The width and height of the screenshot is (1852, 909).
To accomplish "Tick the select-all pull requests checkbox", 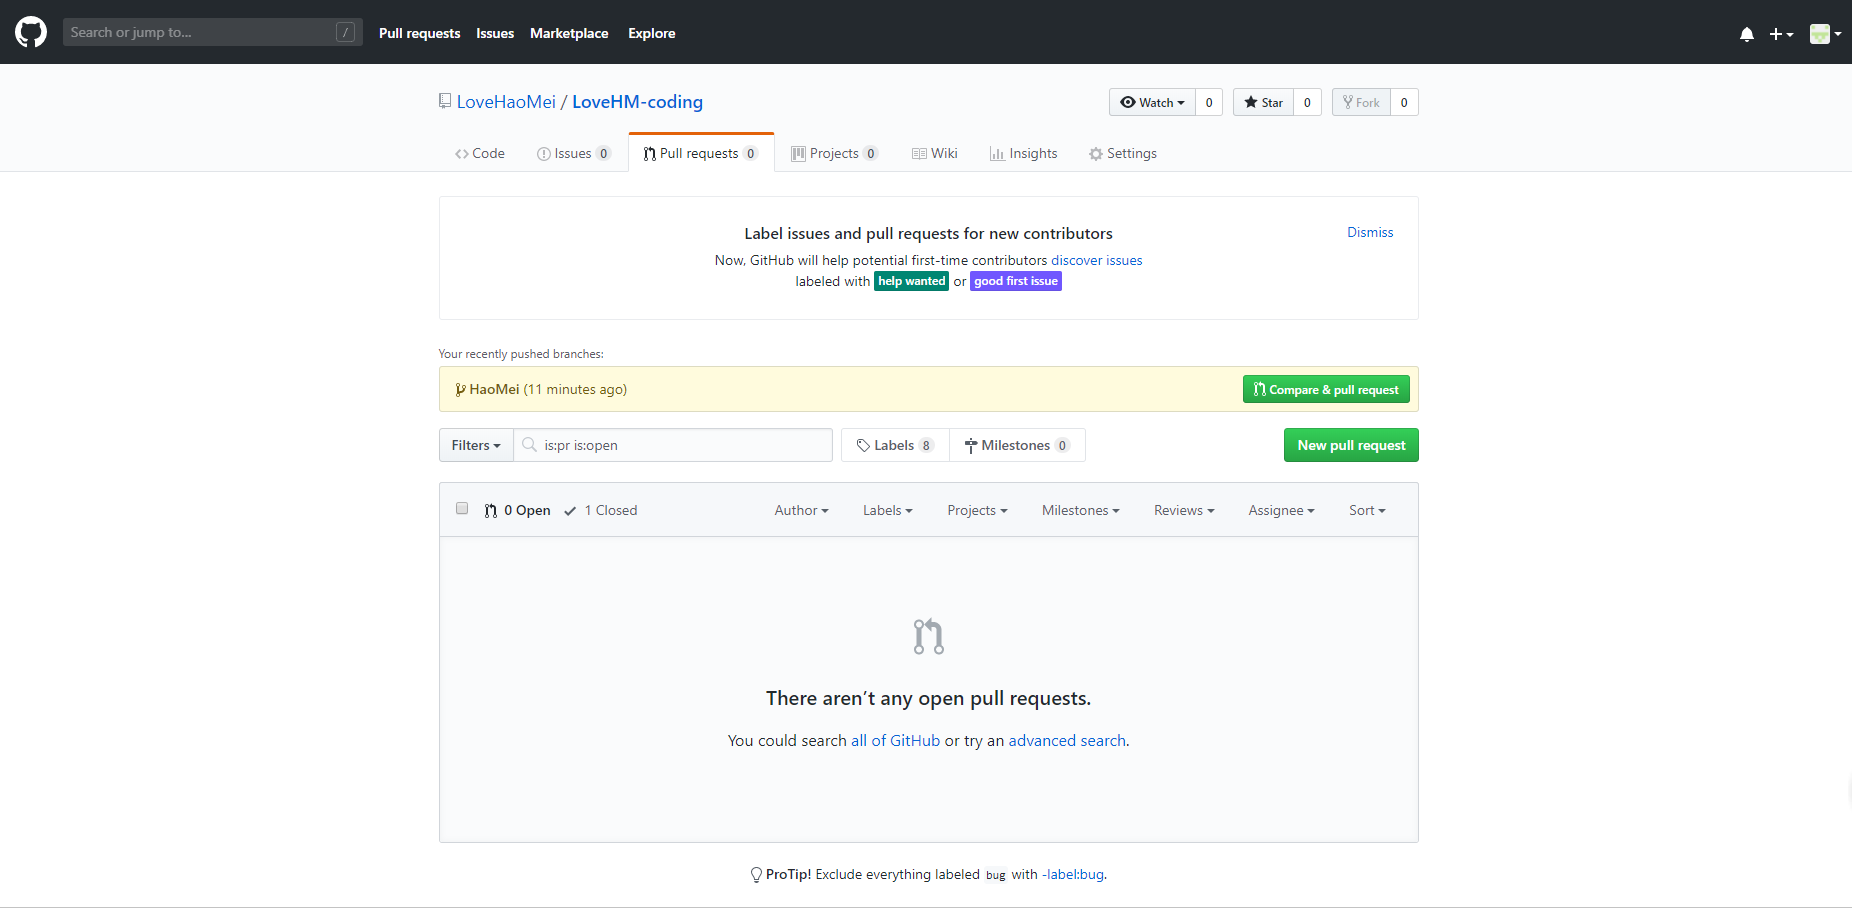I will pyautogui.click(x=462, y=508).
